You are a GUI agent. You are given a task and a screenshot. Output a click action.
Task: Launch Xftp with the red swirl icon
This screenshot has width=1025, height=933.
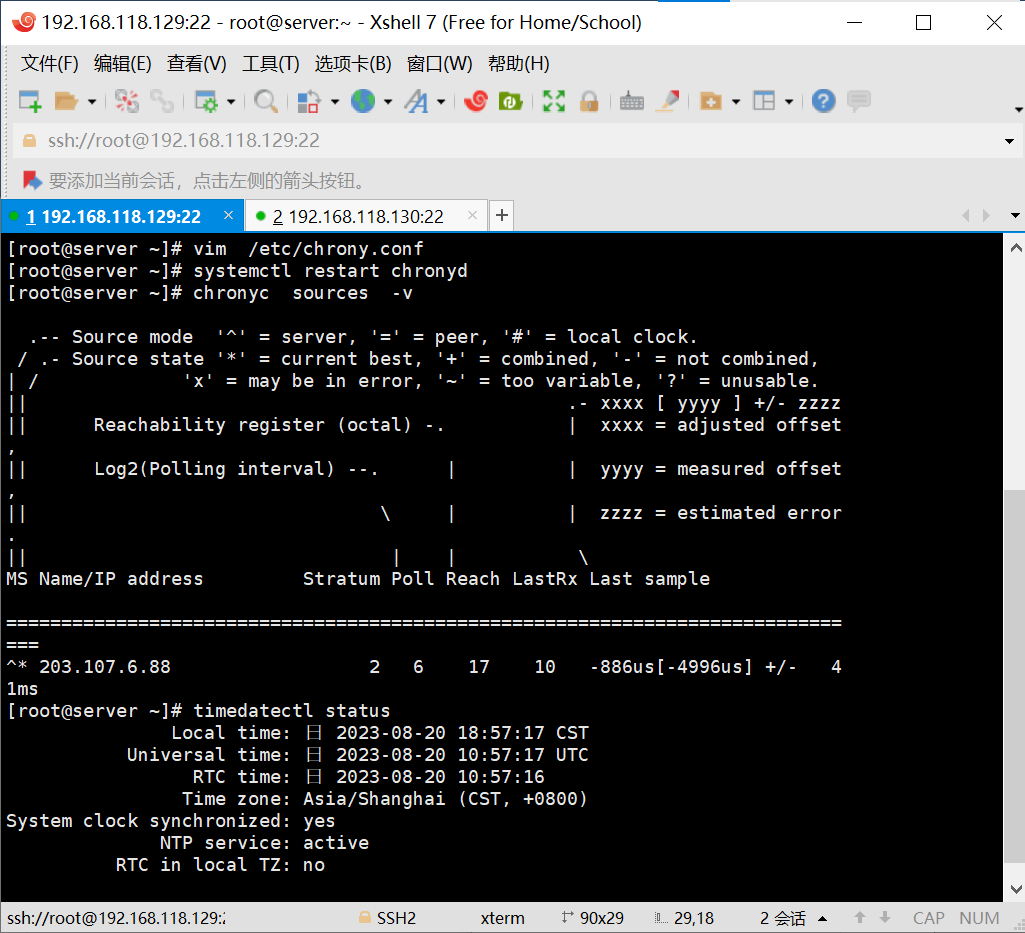tap(476, 101)
